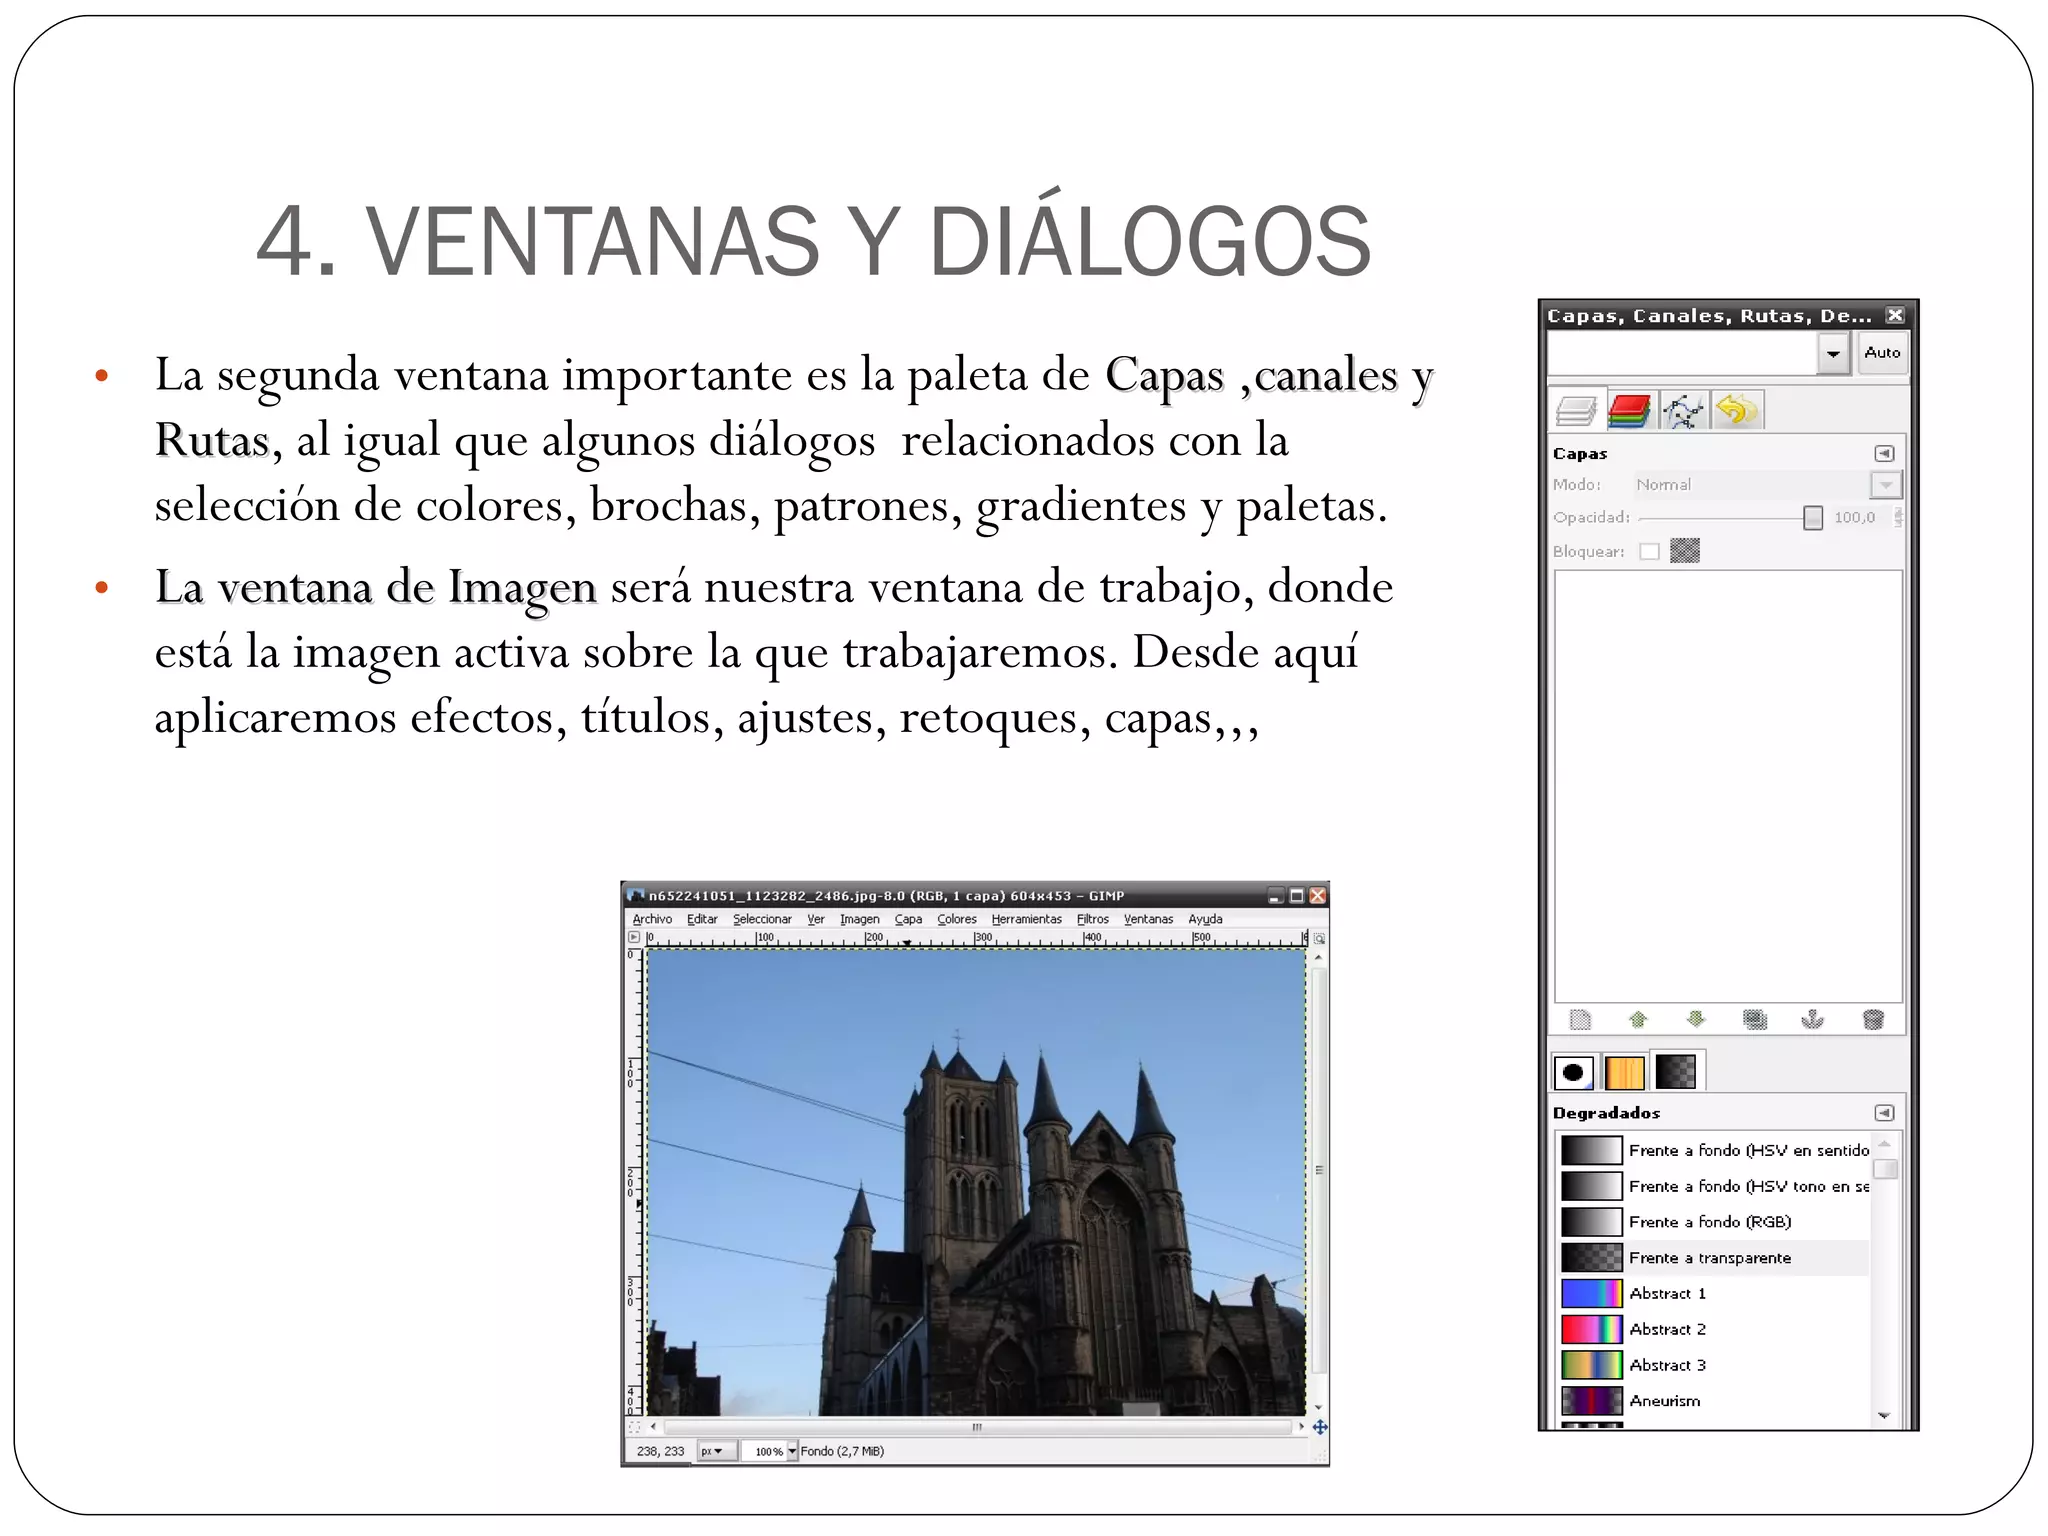Toggle zoom-on-resize icon at top right of canvas

pyautogui.click(x=1319, y=939)
